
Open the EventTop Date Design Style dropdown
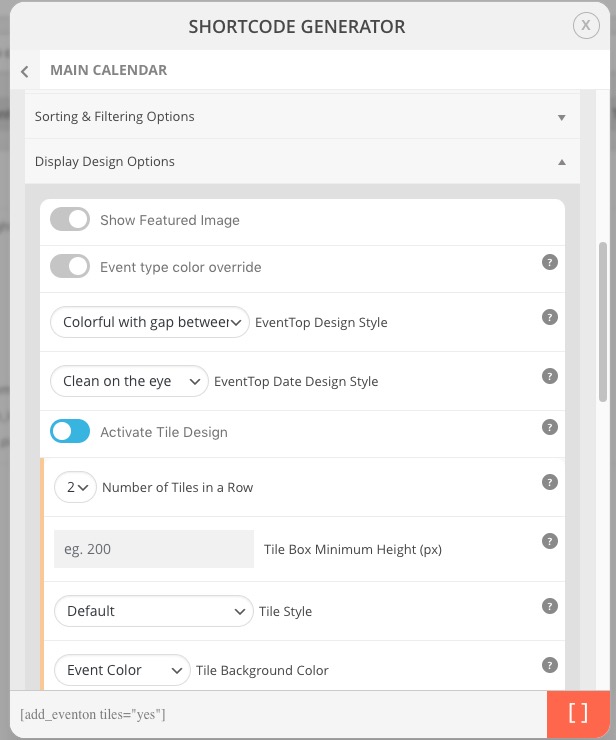[x=129, y=381]
